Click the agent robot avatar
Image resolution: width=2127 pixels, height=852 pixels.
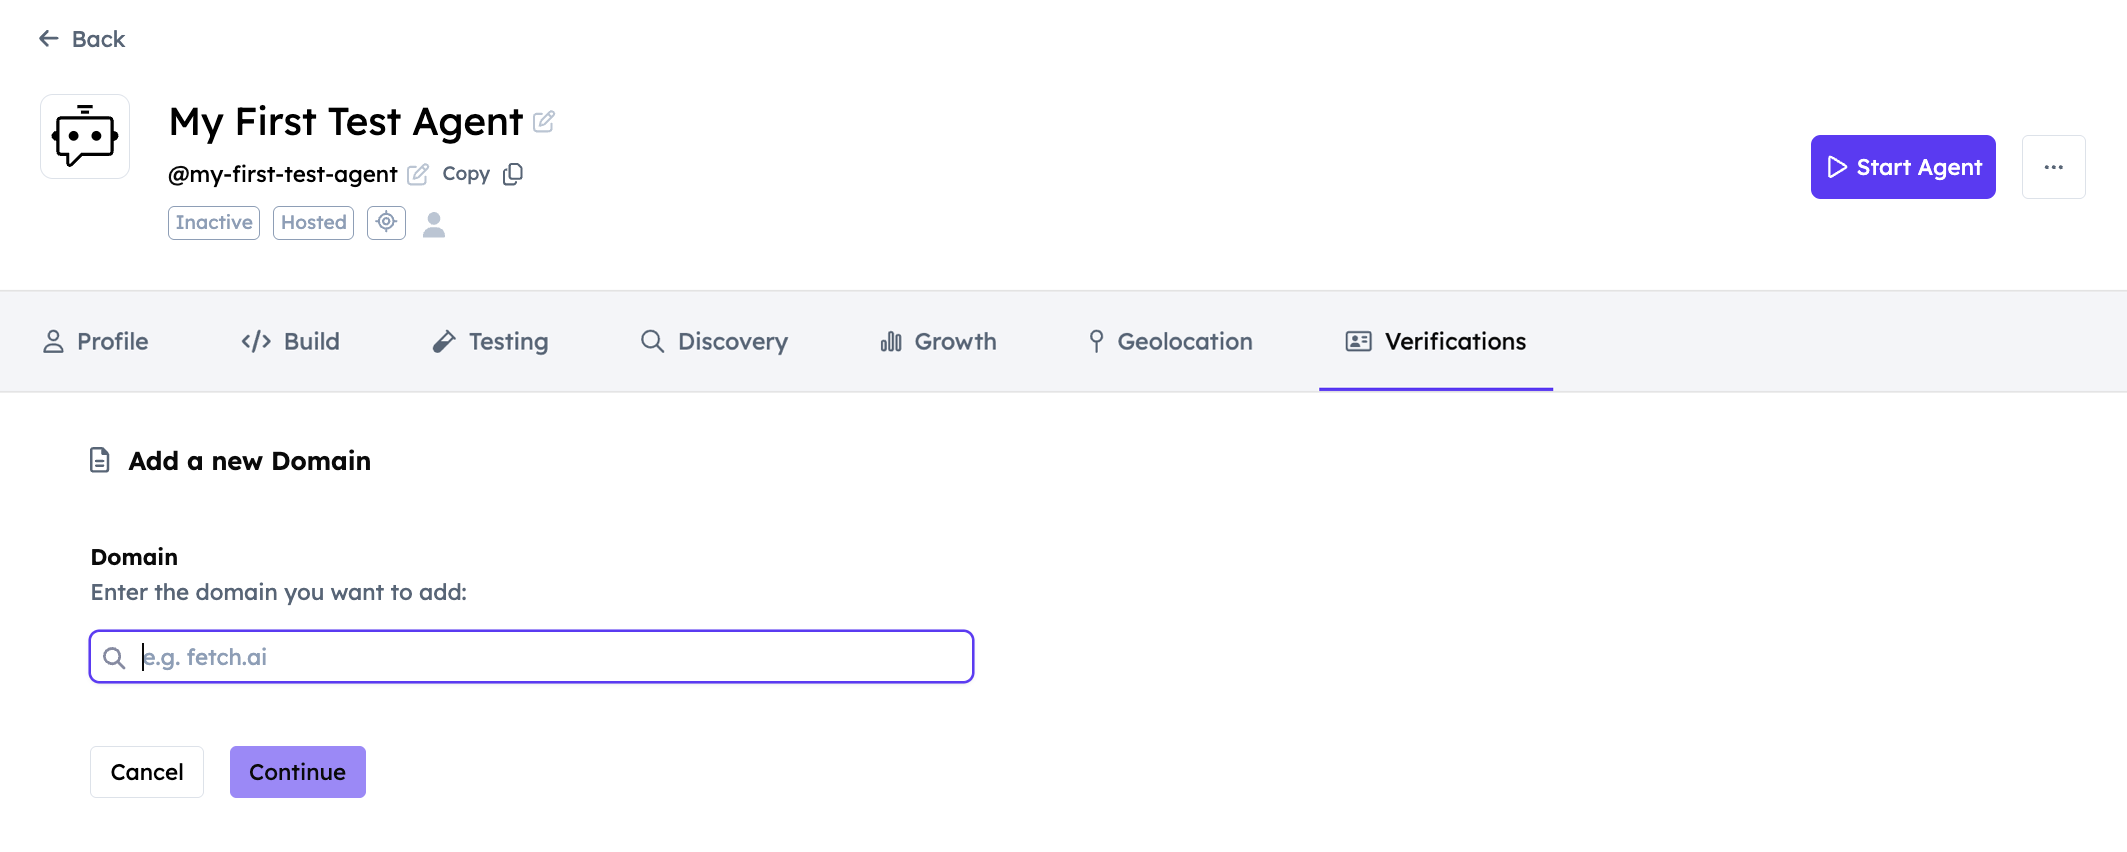tap(85, 137)
